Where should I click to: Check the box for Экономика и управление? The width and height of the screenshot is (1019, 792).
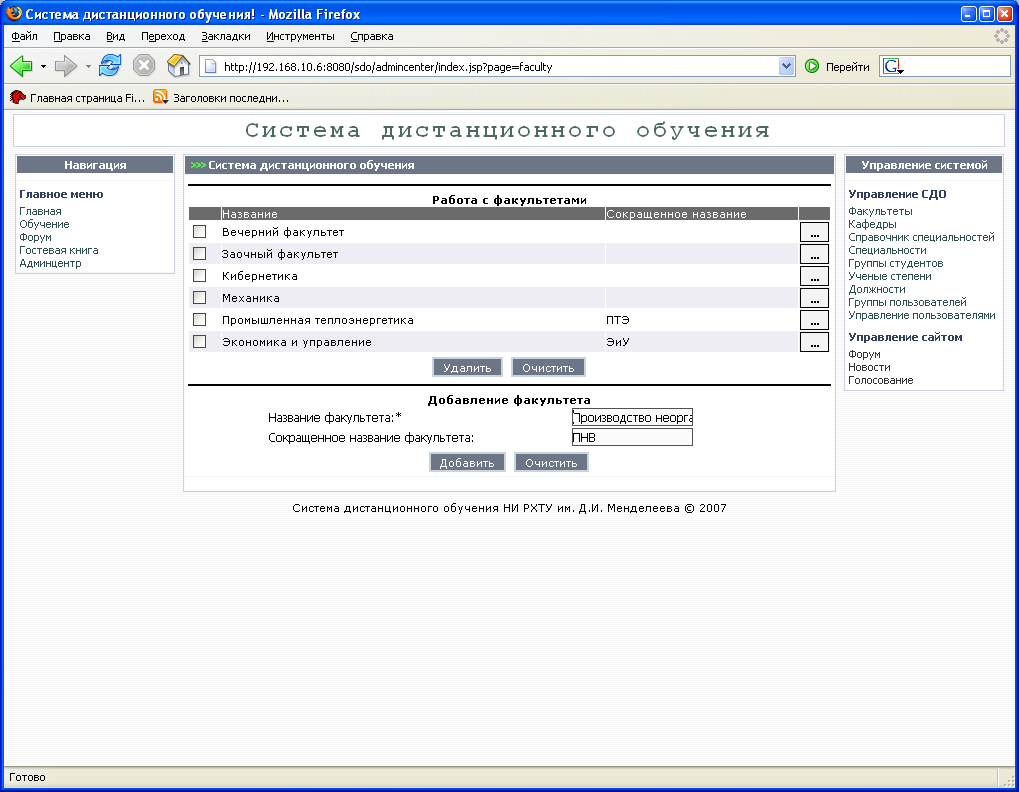(200, 342)
